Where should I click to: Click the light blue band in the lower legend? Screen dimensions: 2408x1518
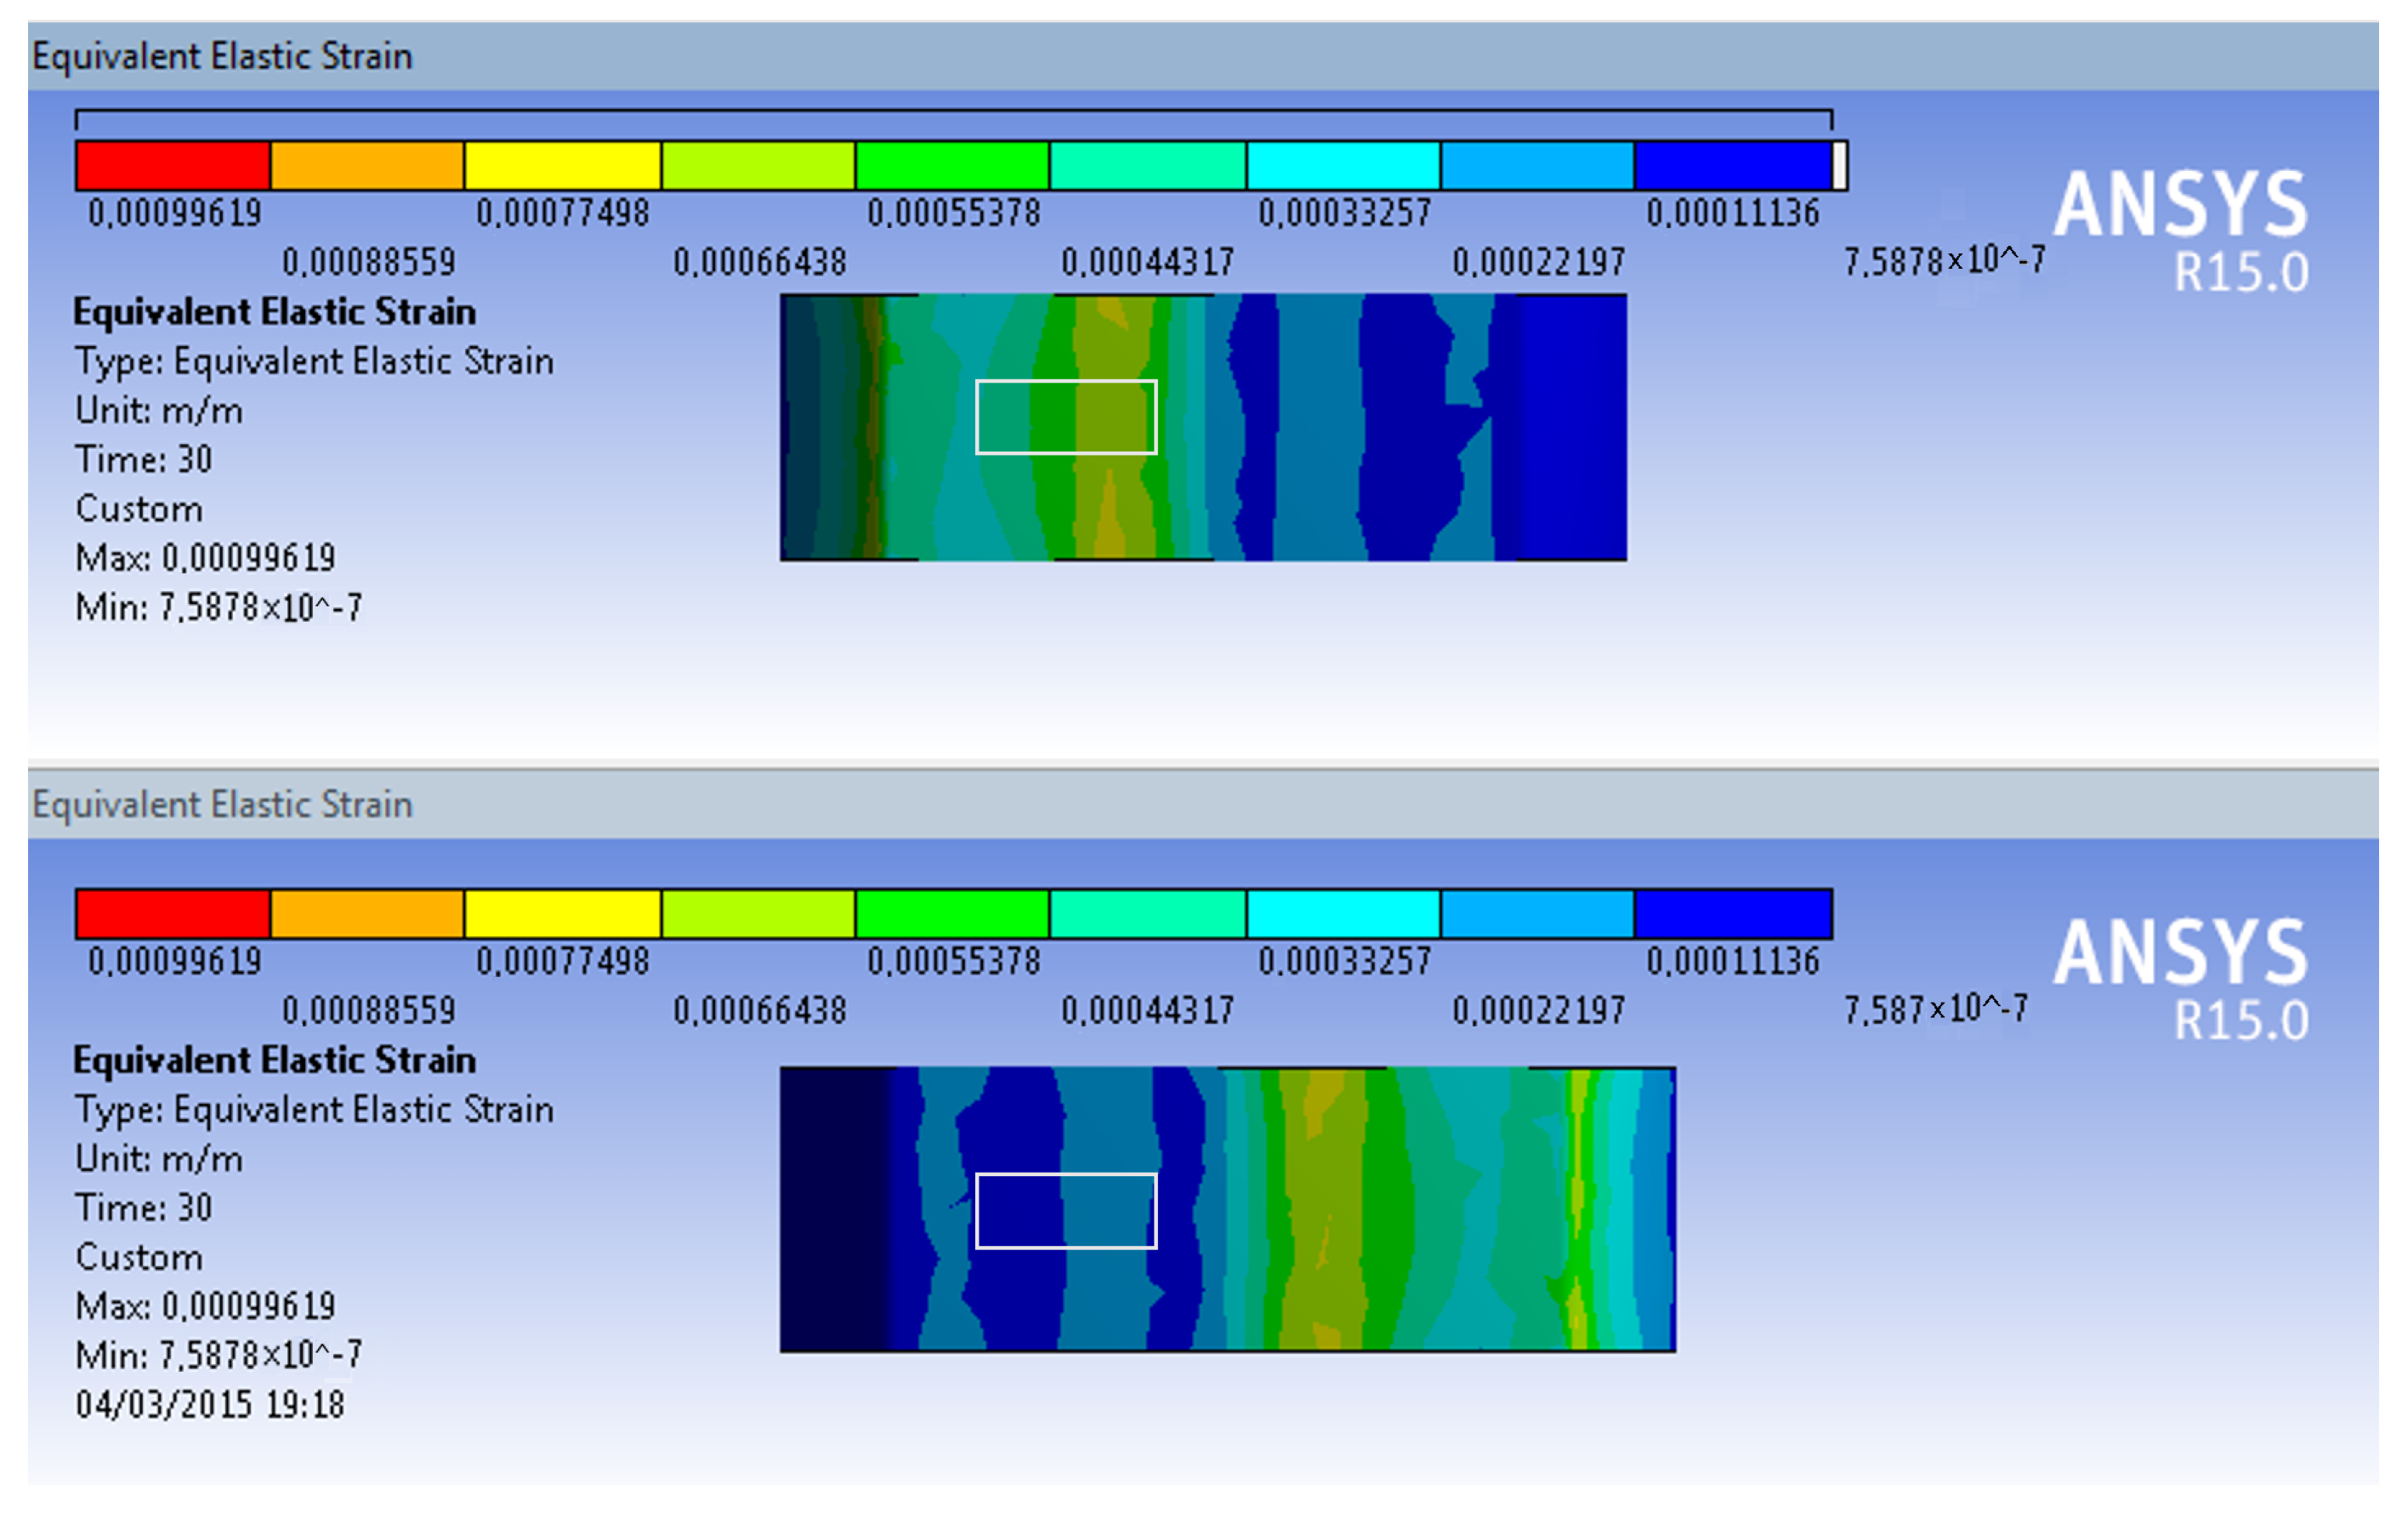point(1538,914)
